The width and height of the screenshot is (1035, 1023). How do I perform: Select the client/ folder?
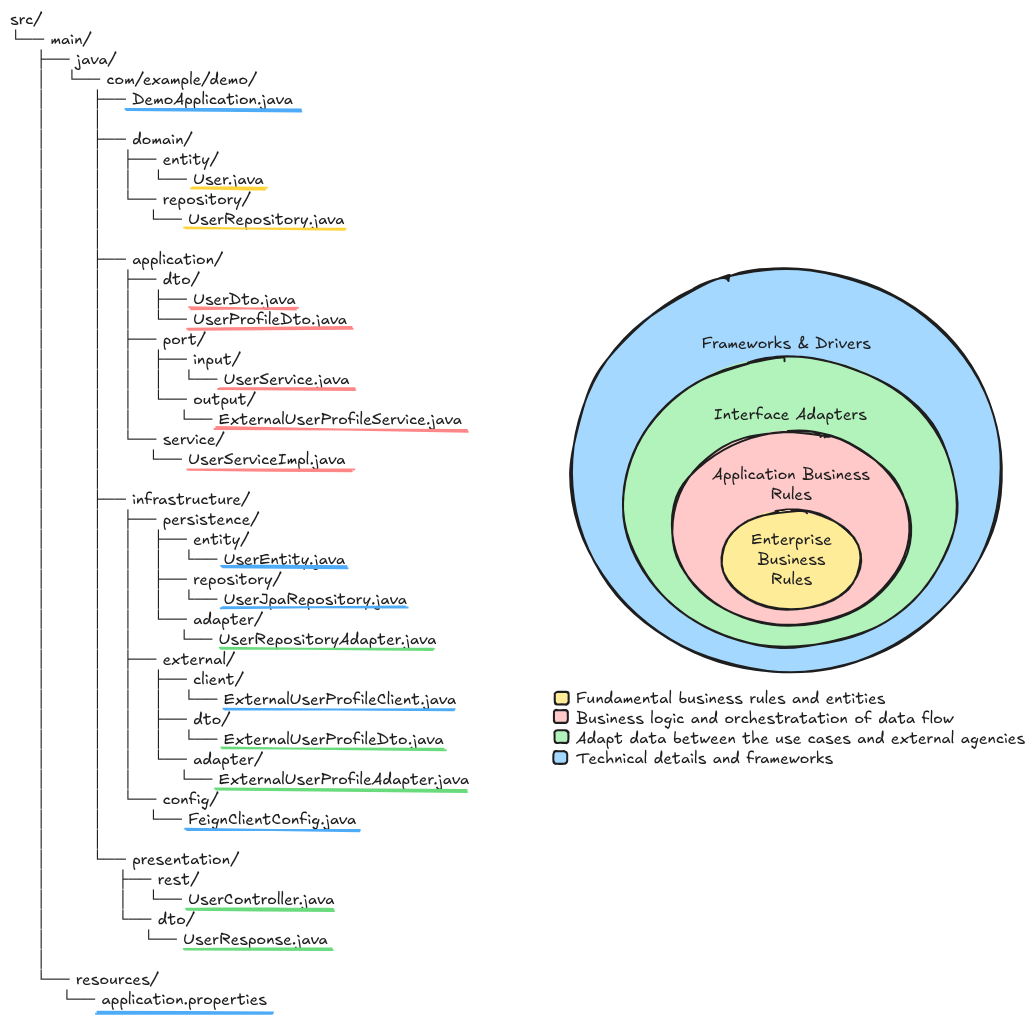click(218, 680)
